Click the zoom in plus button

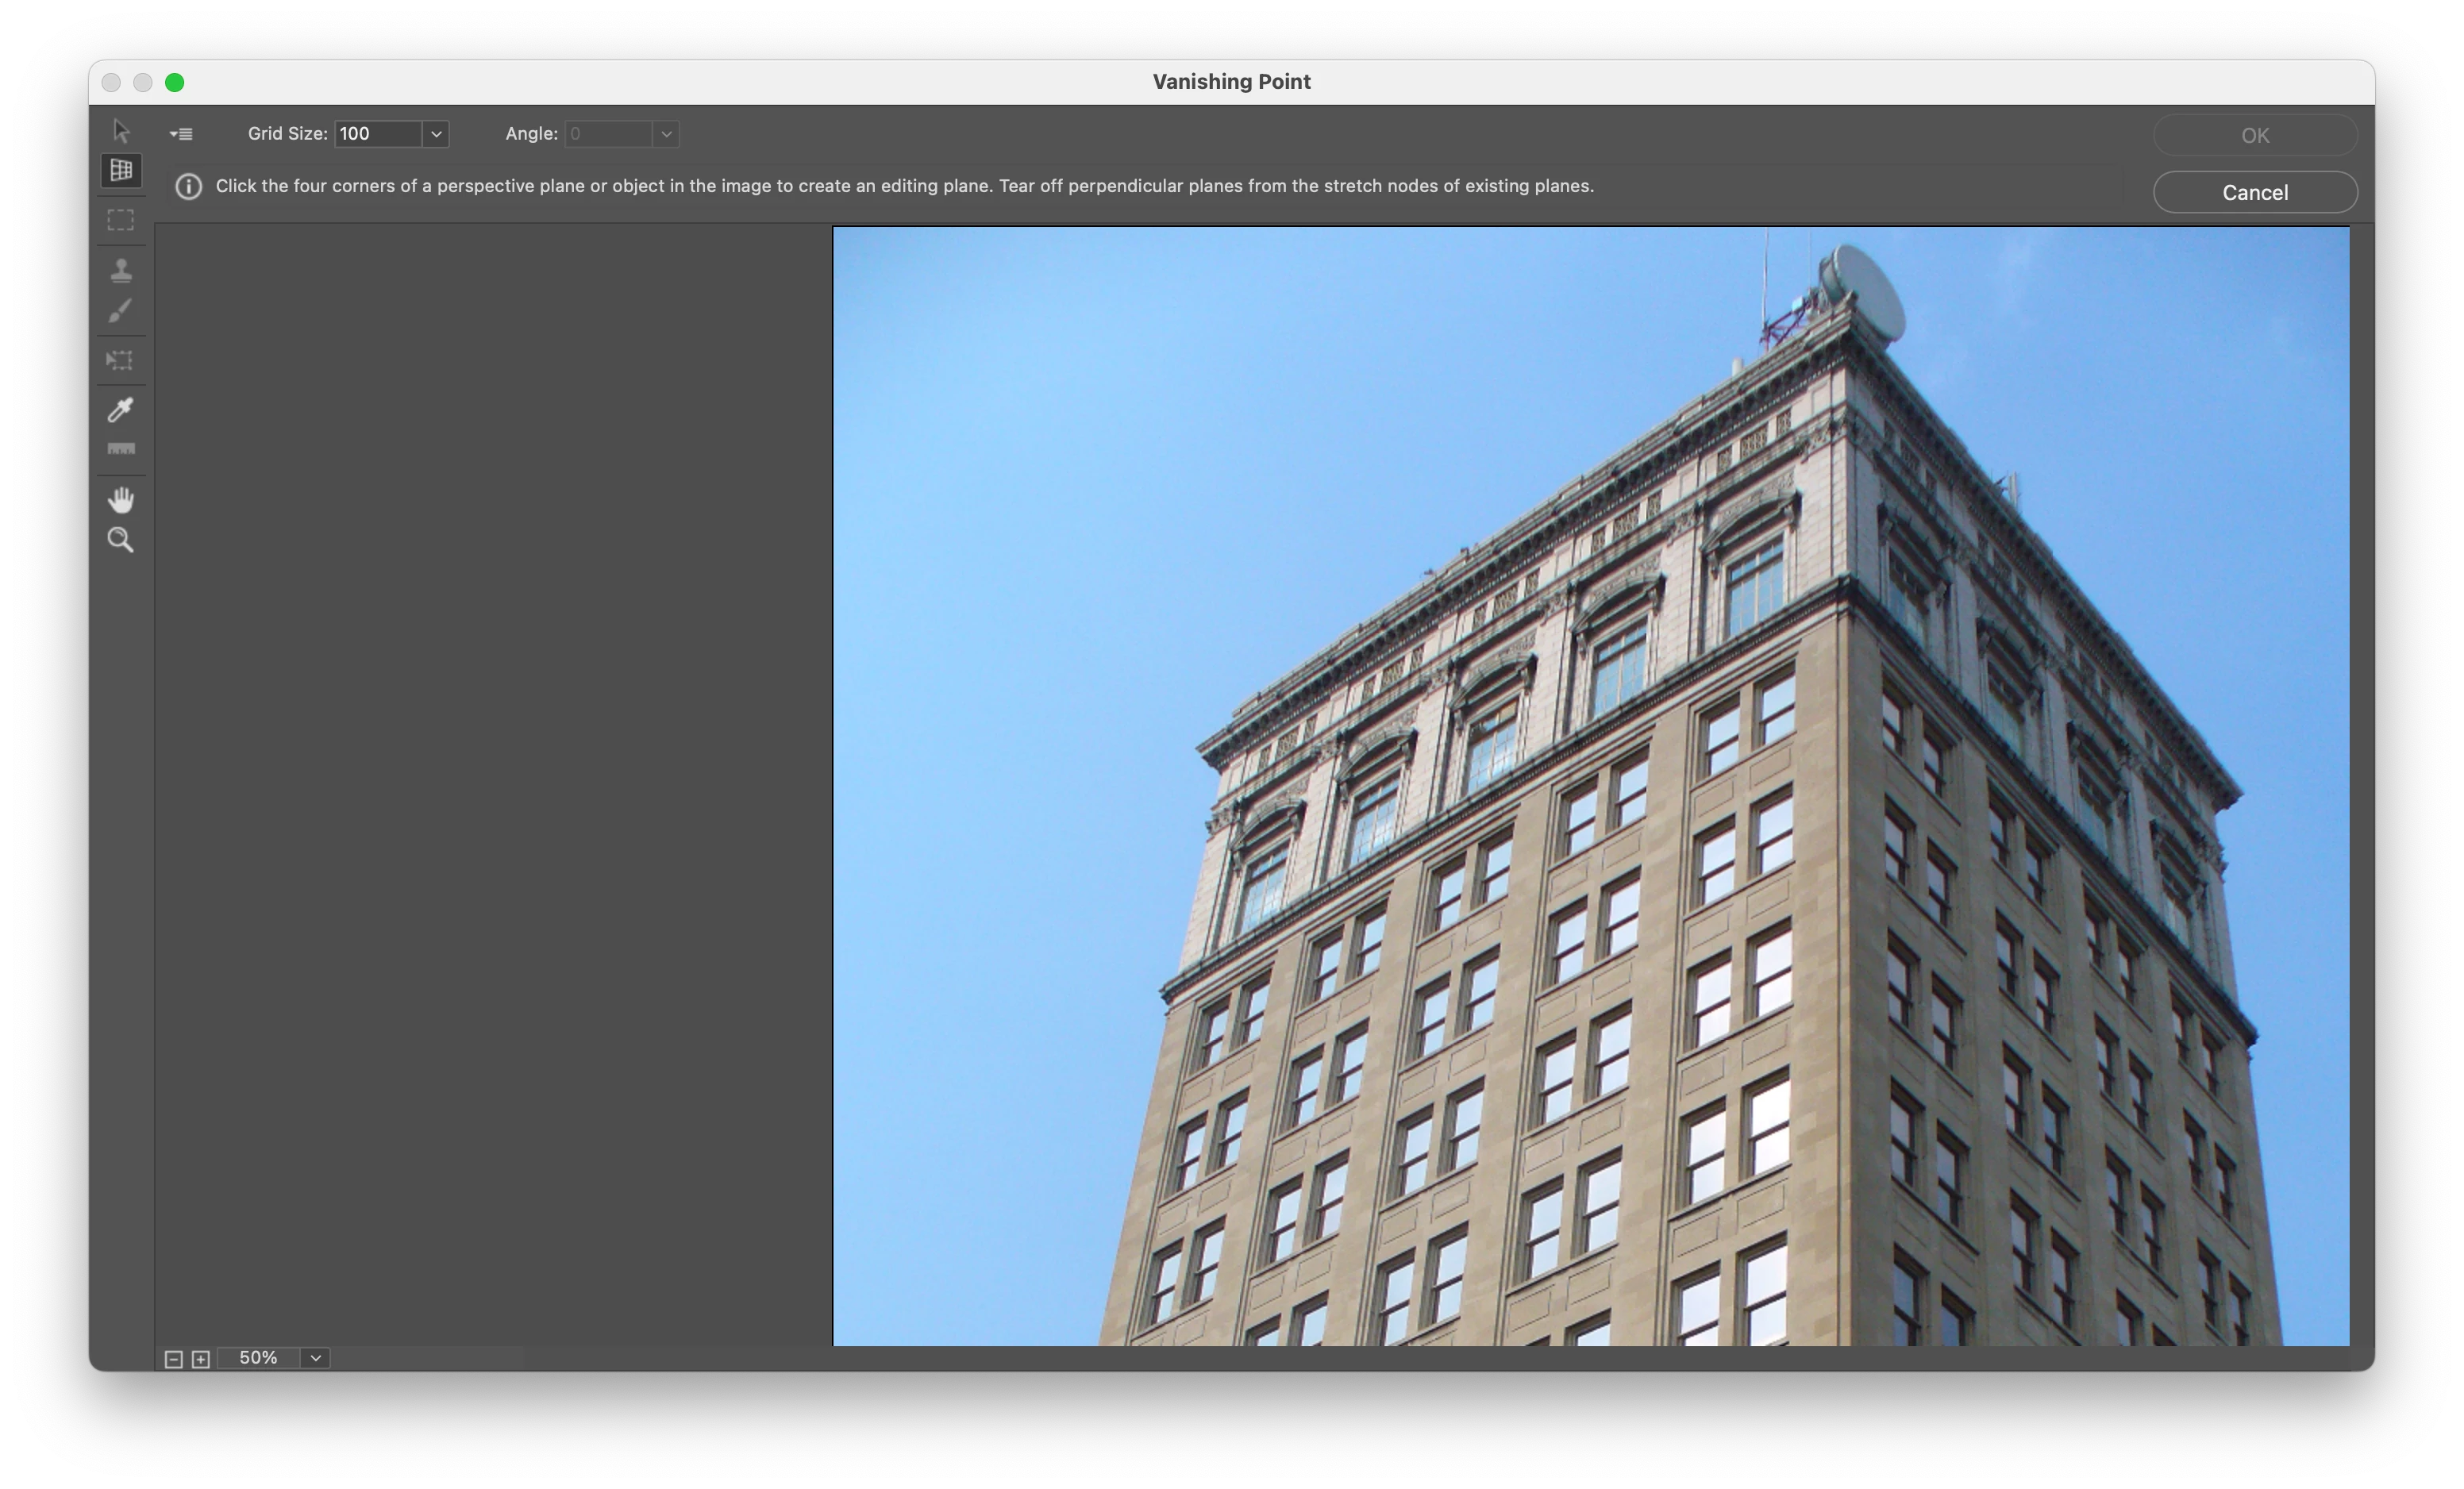[x=201, y=1359]
